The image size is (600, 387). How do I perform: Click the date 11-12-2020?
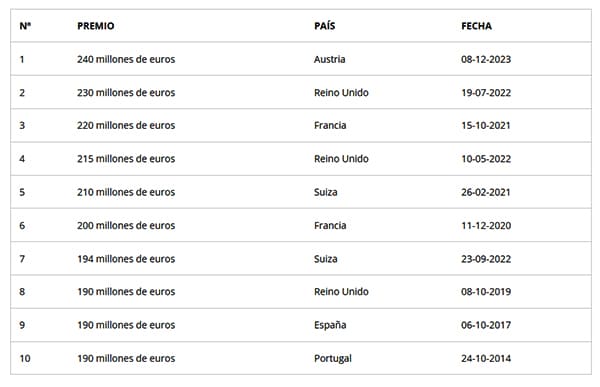point(486,225)
